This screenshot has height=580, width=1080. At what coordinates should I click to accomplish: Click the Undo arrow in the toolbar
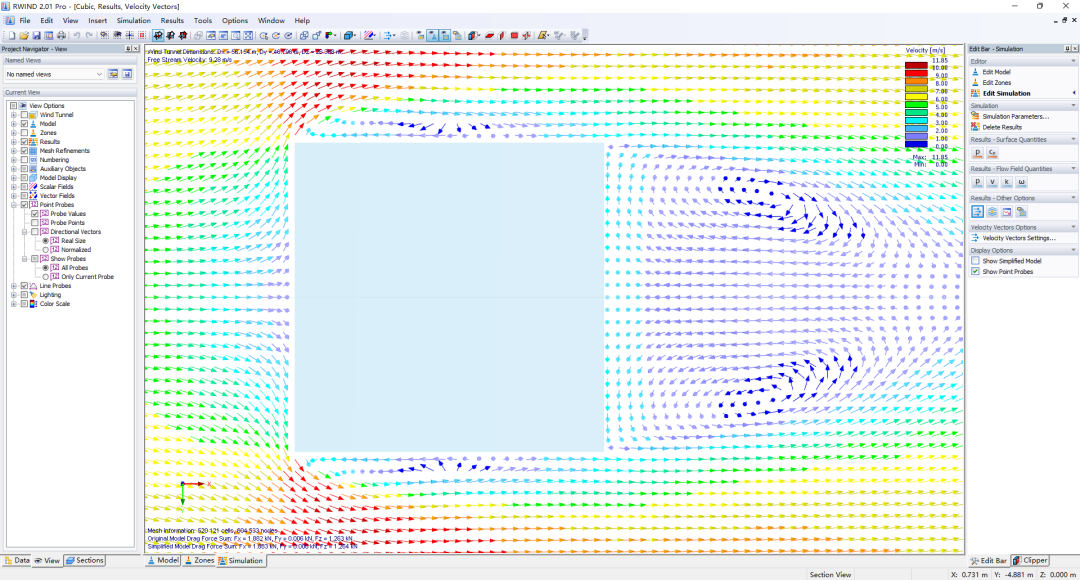pyautogui.click(x=76, y=35)
